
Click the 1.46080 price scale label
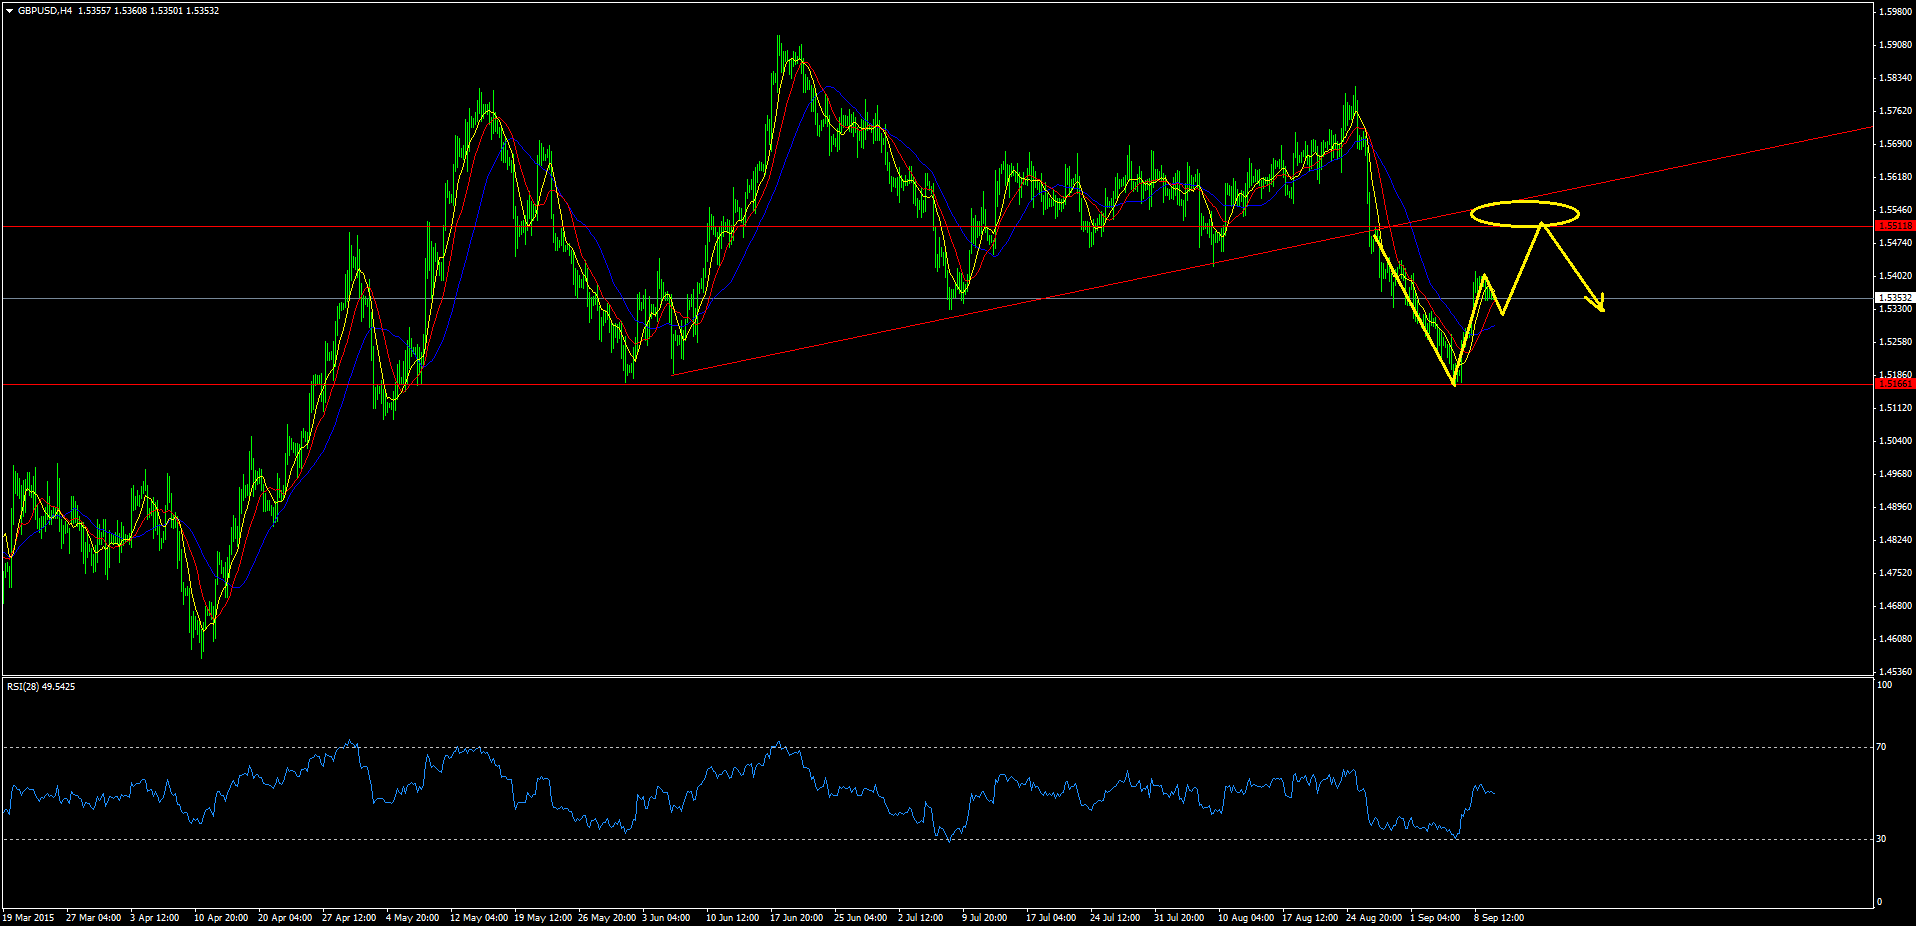click(1896, 639)
